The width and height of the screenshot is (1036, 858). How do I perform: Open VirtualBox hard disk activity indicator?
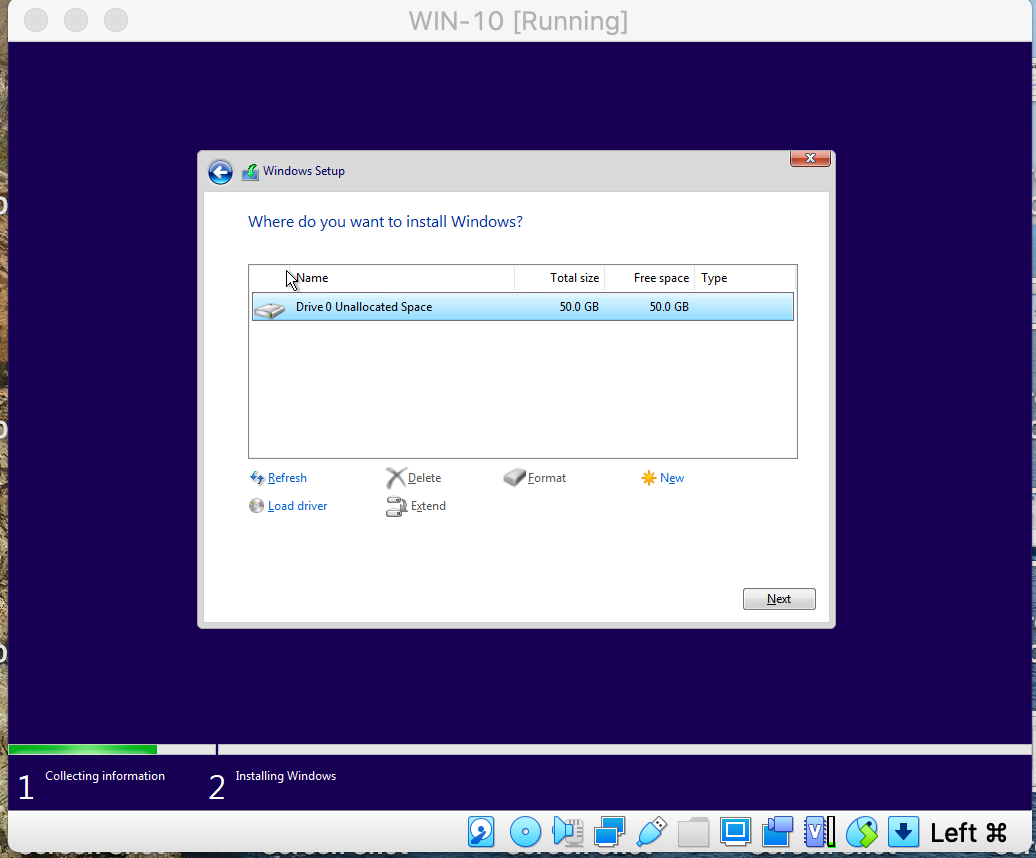481,832
